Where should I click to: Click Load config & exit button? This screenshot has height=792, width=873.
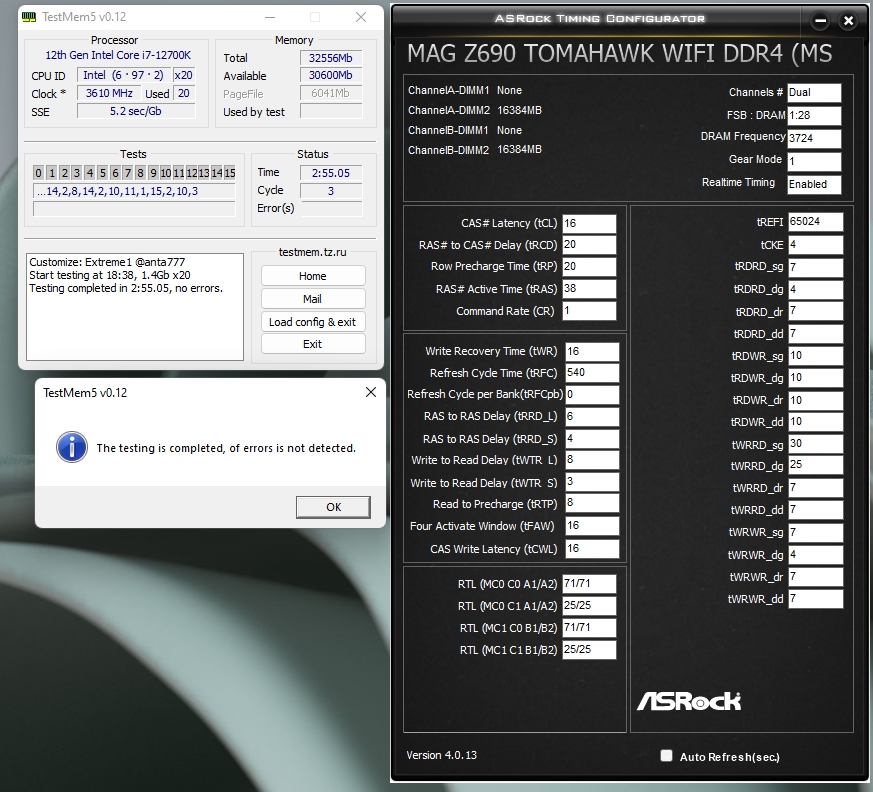pyautogui.click(x=313, y=322)
